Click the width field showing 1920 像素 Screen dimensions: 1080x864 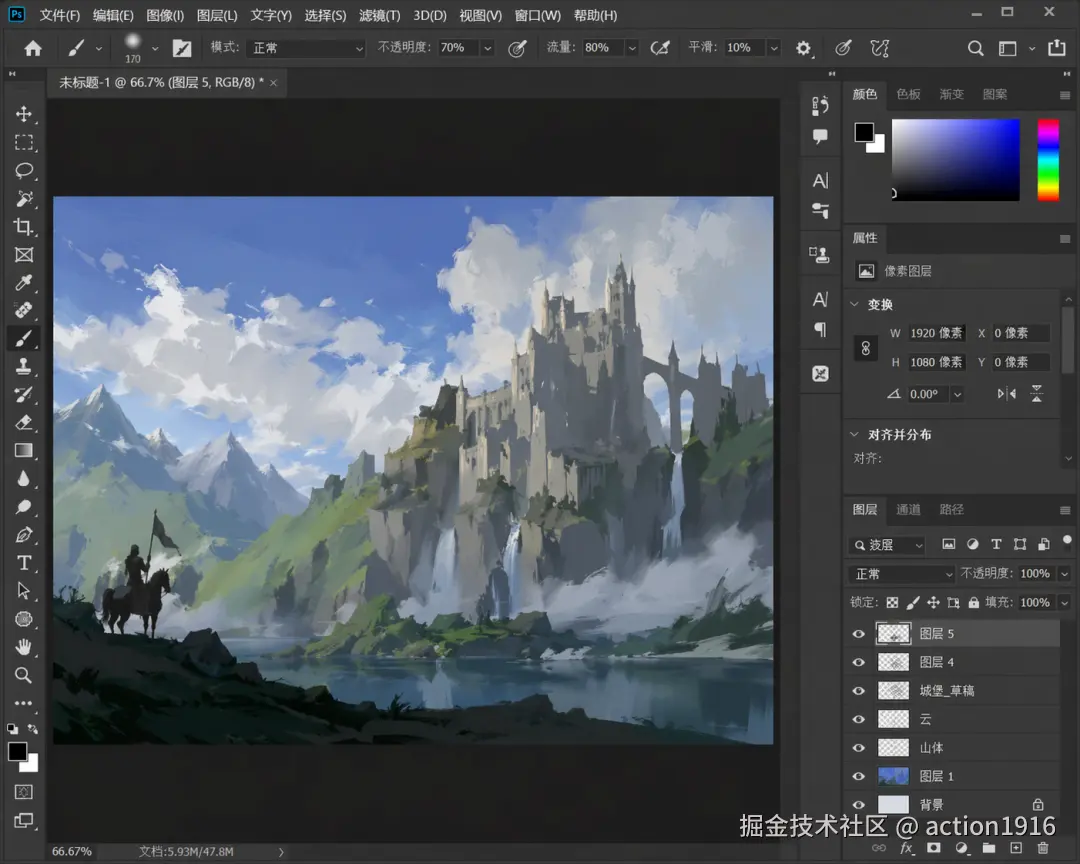[x=936, y=333]
